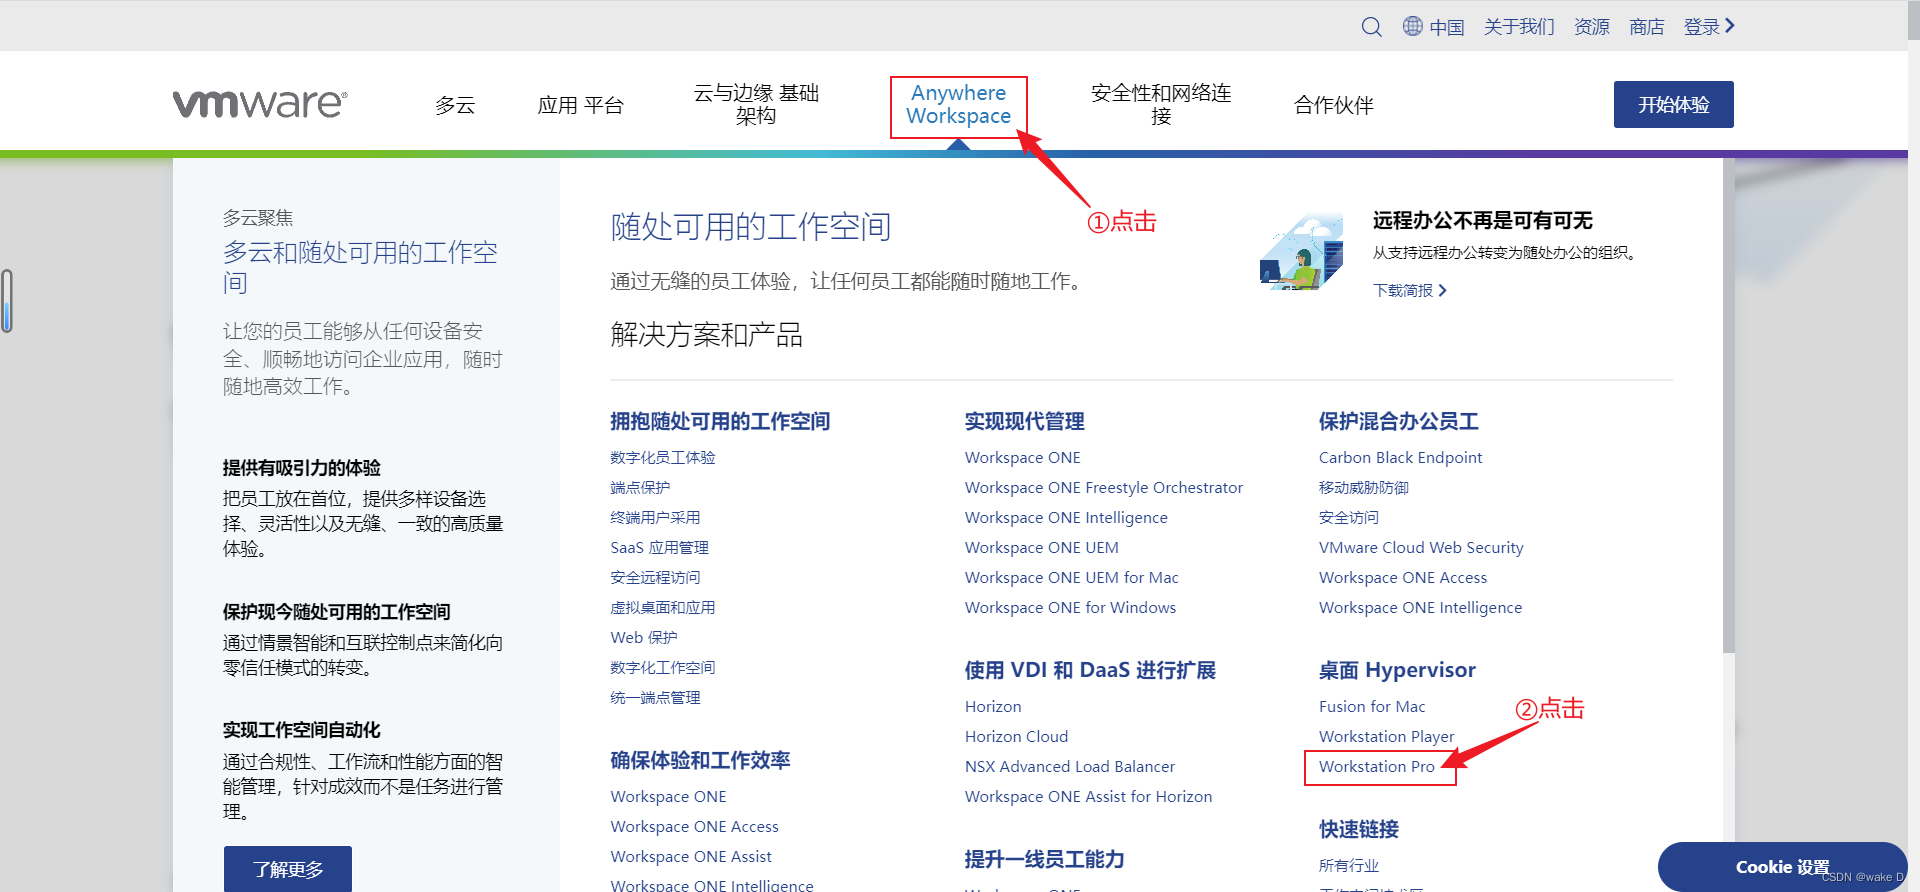The image size is (1920, 892).
Task: Click the 开始体验 button
Action: (1673, 104)
